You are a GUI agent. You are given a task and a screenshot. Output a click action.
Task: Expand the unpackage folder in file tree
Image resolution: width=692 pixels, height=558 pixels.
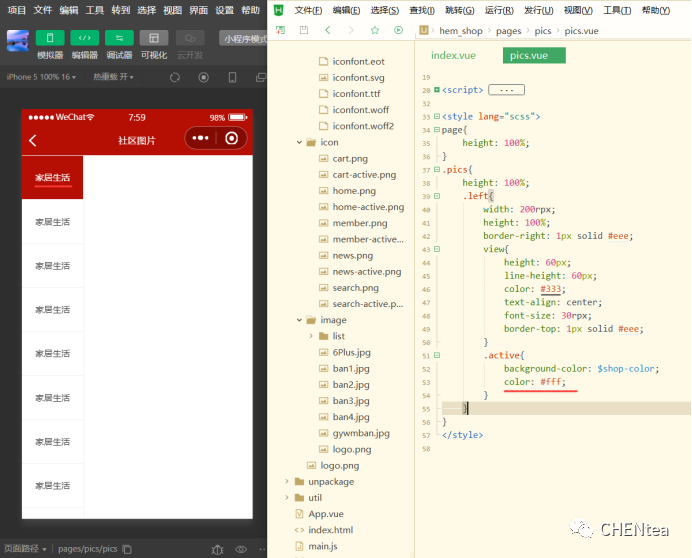tap(287, 482)
